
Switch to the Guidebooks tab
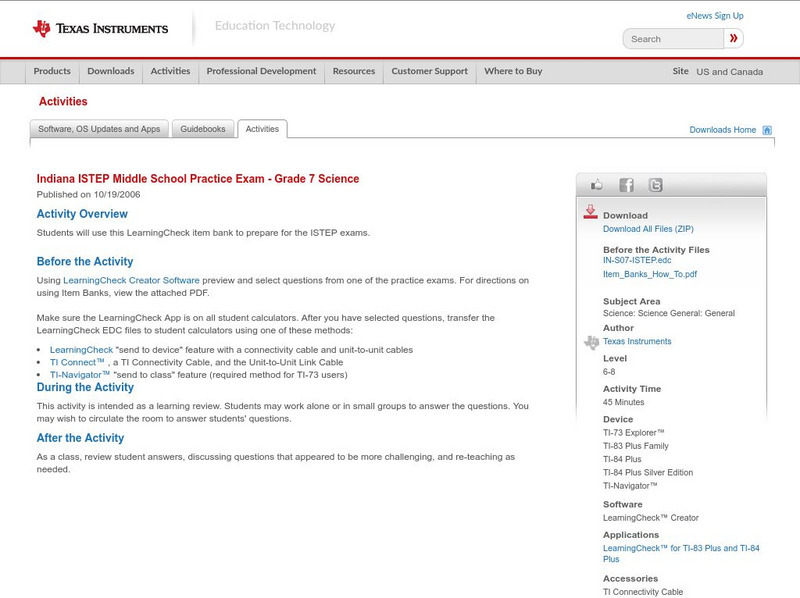pyautogui.click(x=203, y=129)
